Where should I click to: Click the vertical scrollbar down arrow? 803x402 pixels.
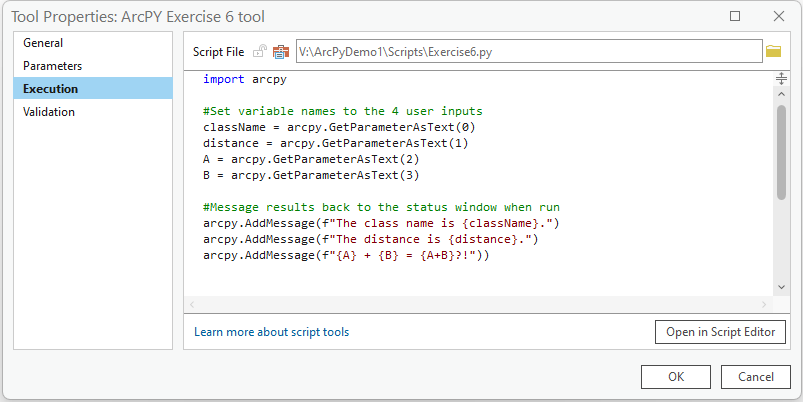pos(781,287)
